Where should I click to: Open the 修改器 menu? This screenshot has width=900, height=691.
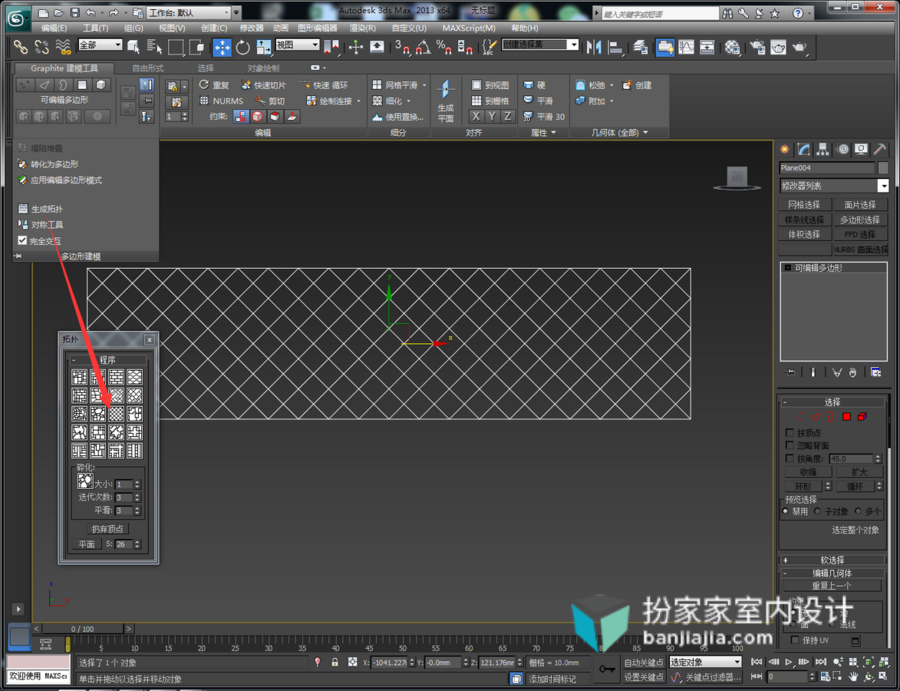(x=251, y=28)
